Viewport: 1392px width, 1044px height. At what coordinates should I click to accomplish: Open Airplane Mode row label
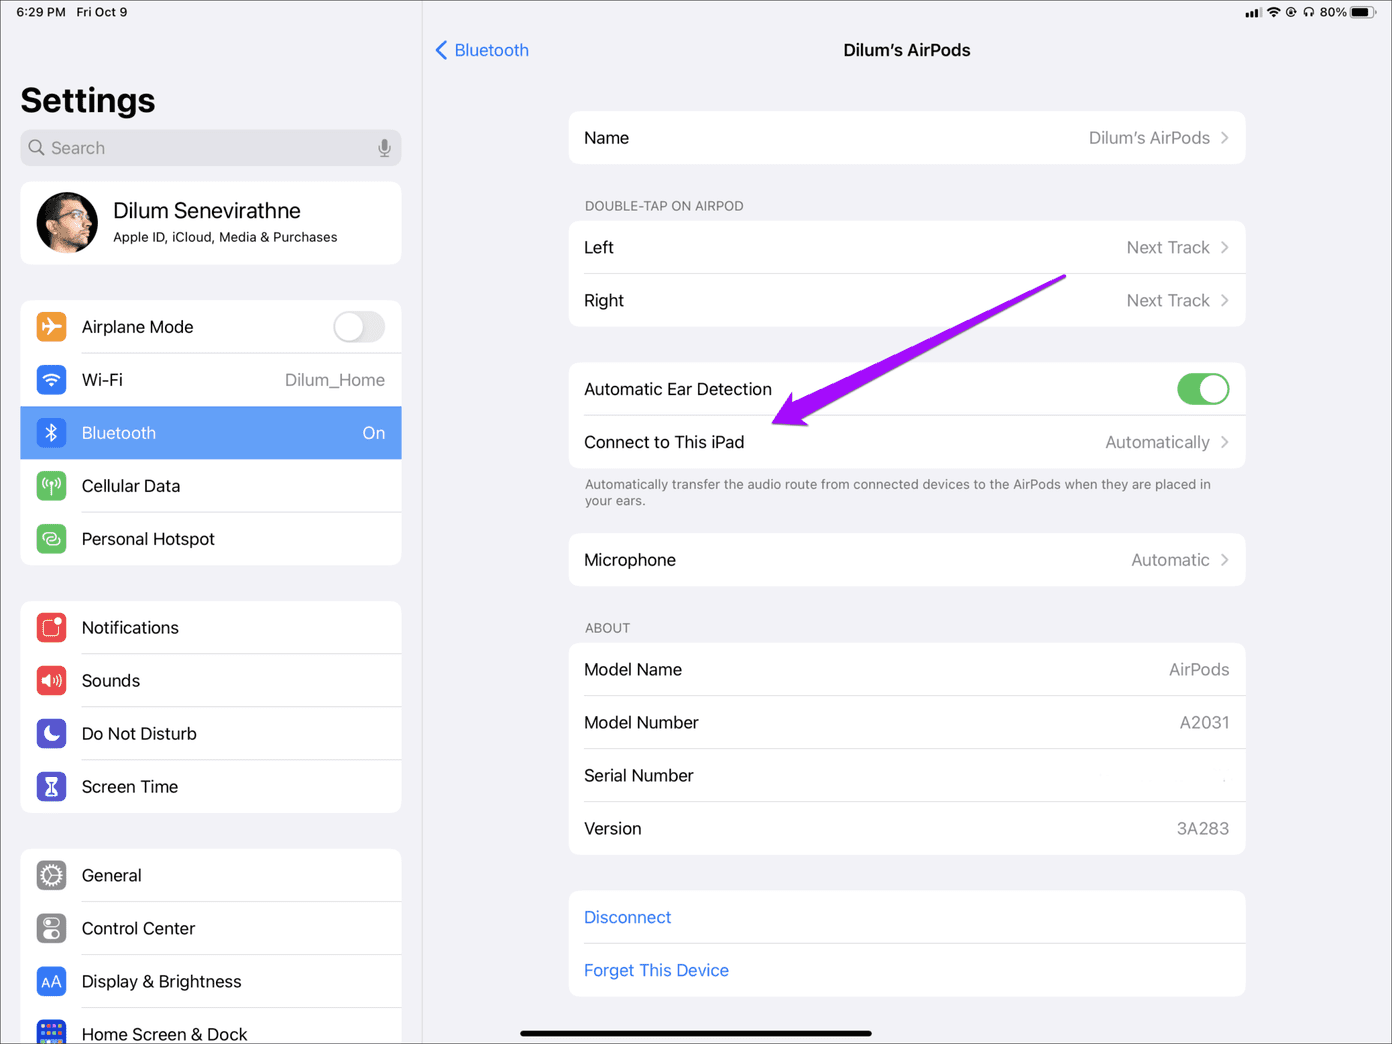coord(137,327)
